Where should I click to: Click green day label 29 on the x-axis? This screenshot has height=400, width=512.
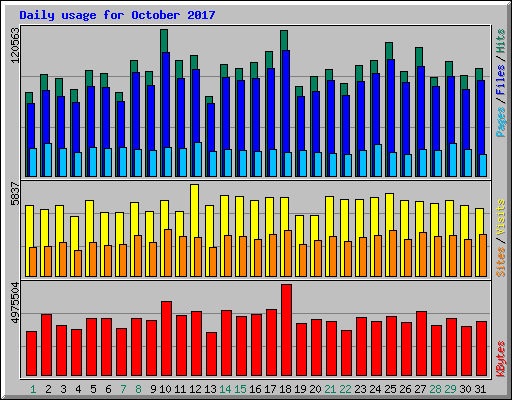click(x=450, y=389)
